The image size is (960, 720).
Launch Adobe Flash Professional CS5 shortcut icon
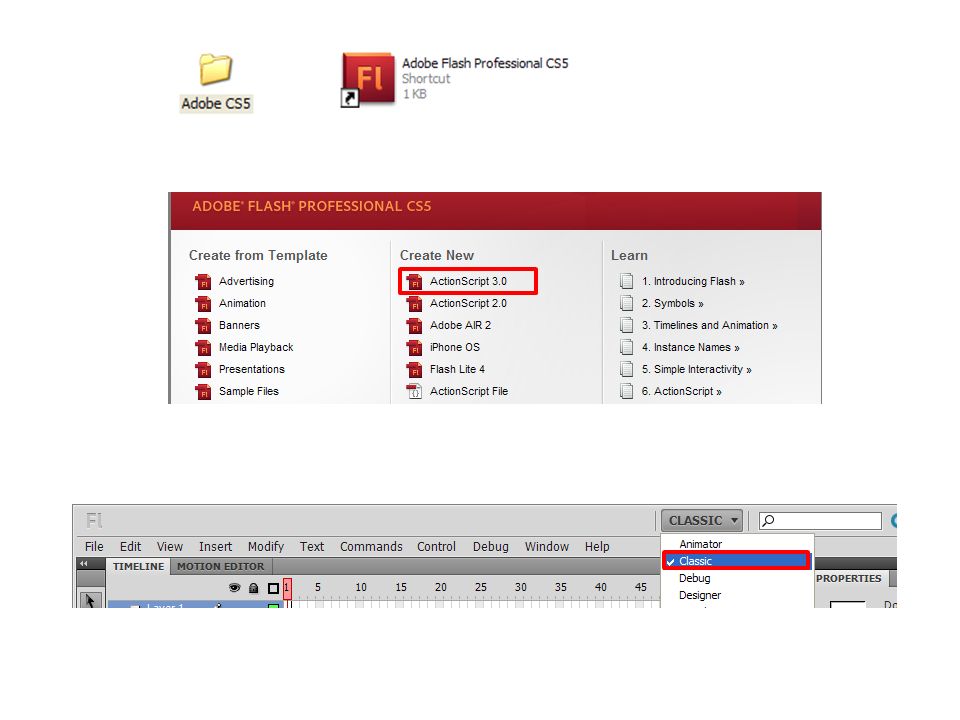point(368,80)
